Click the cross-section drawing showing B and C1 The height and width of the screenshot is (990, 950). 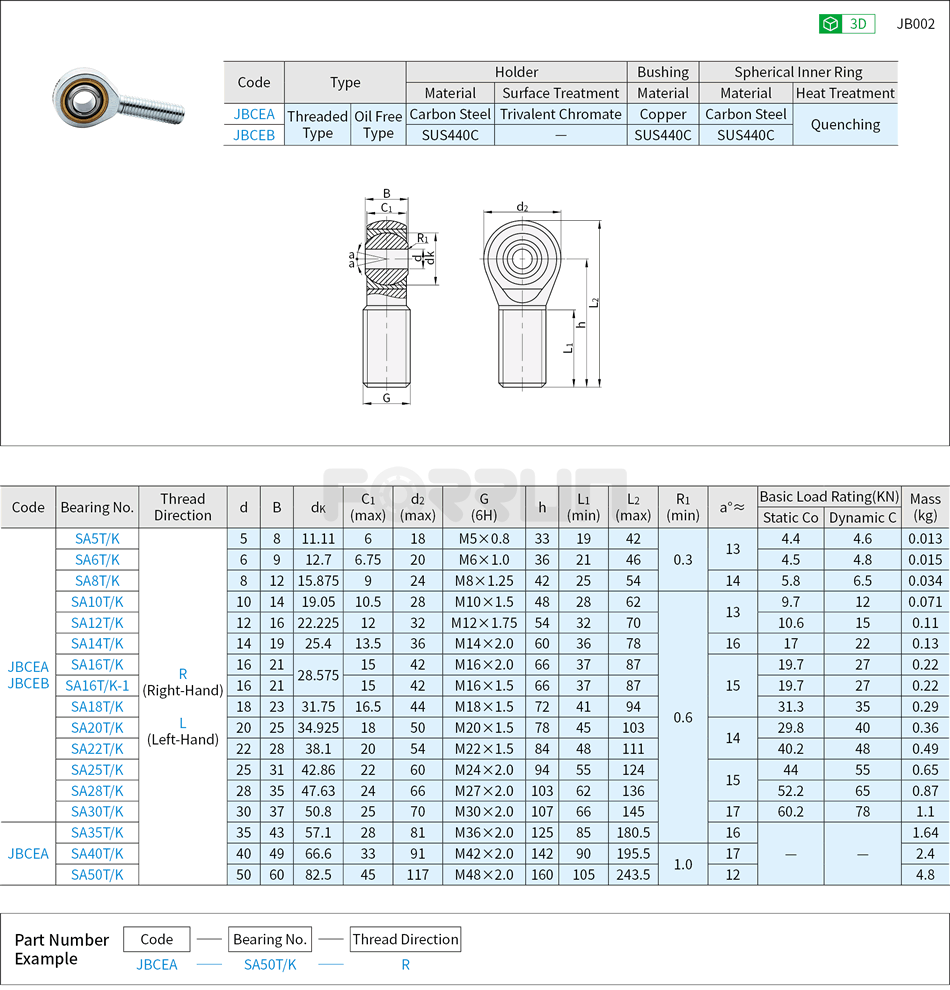(x=387, y=300)
